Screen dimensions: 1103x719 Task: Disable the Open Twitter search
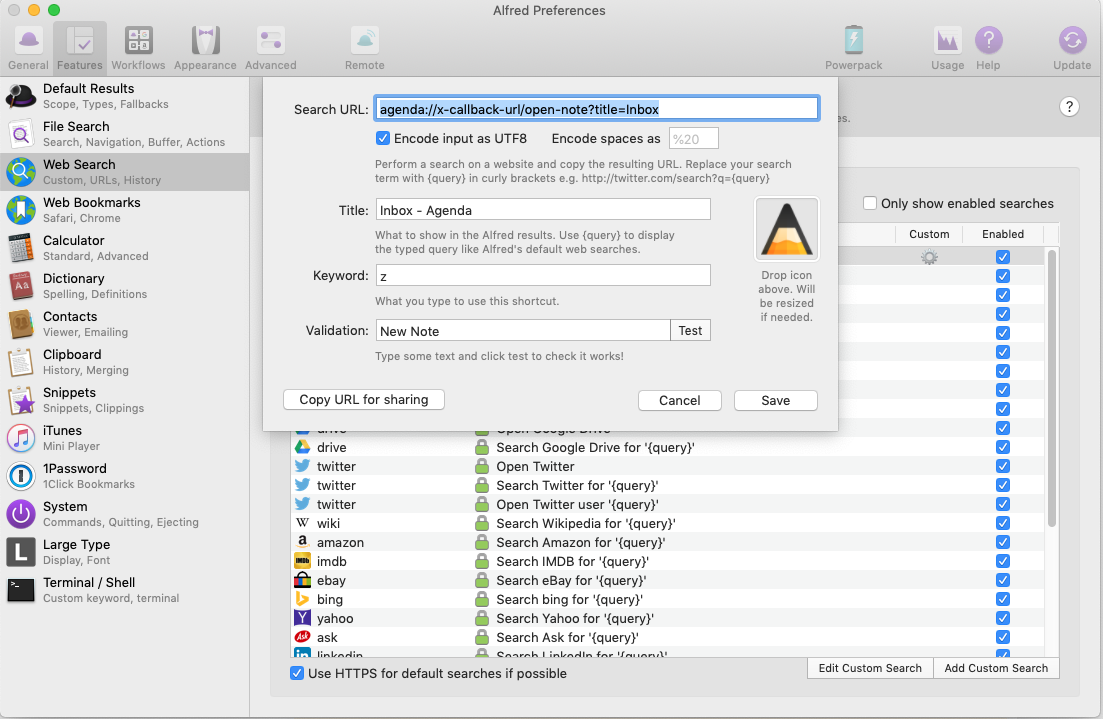point(1003,466)
